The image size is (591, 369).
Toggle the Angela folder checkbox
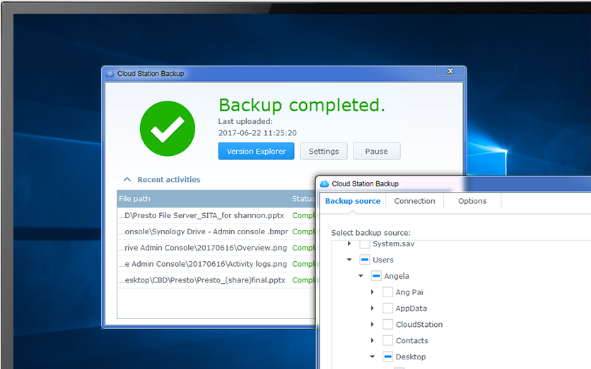pyautogui.click(x=376, y=276)
